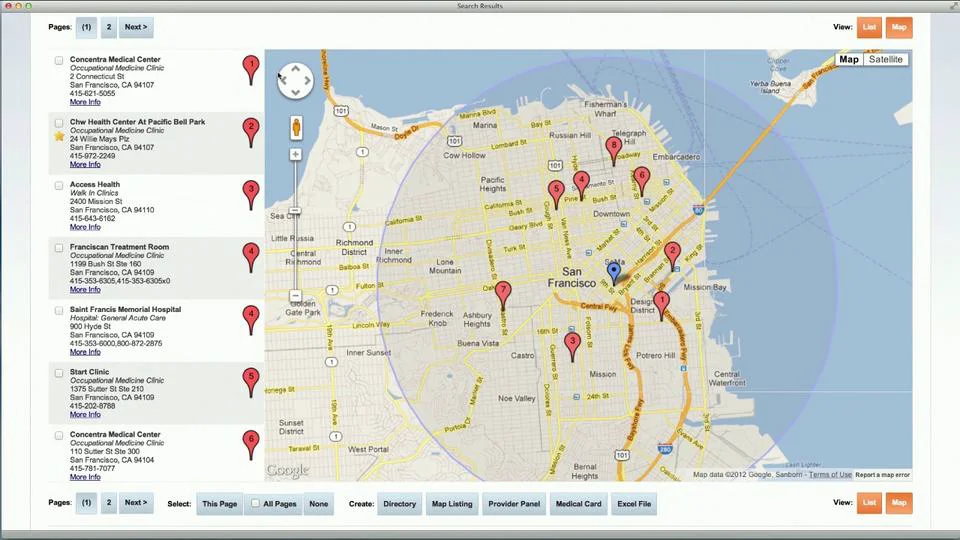Switch to Map view at bottom
This screenshot has height=540, width=960.
point(899,503)
